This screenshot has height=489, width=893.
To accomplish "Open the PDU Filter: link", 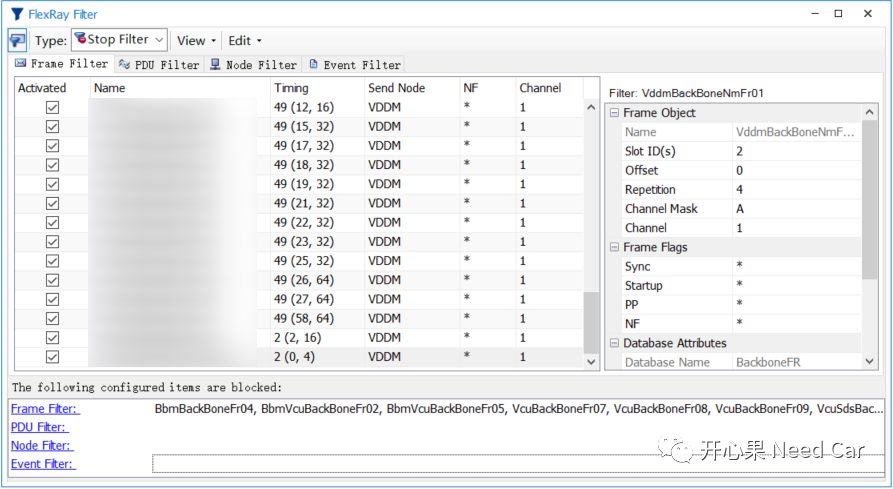I will (38, 427).
